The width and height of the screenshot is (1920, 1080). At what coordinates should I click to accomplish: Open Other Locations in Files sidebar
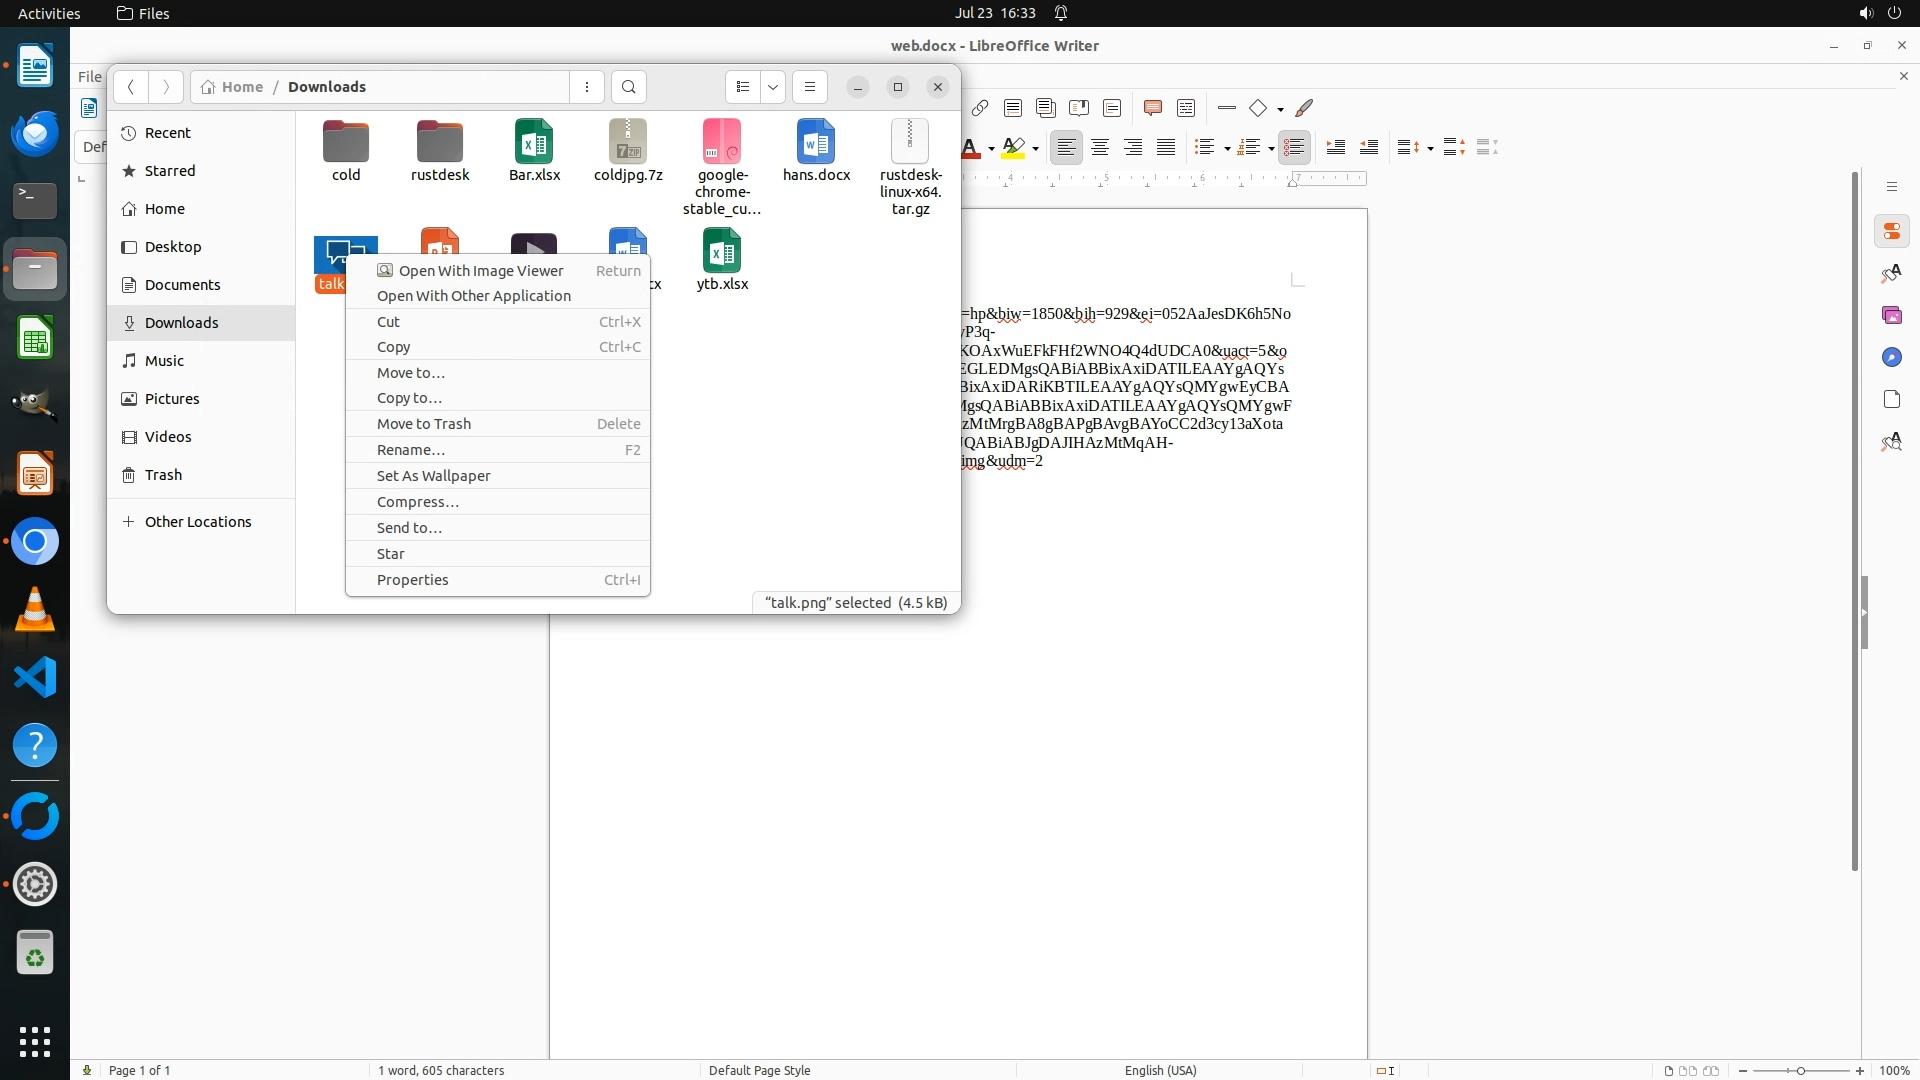[198, 522]
